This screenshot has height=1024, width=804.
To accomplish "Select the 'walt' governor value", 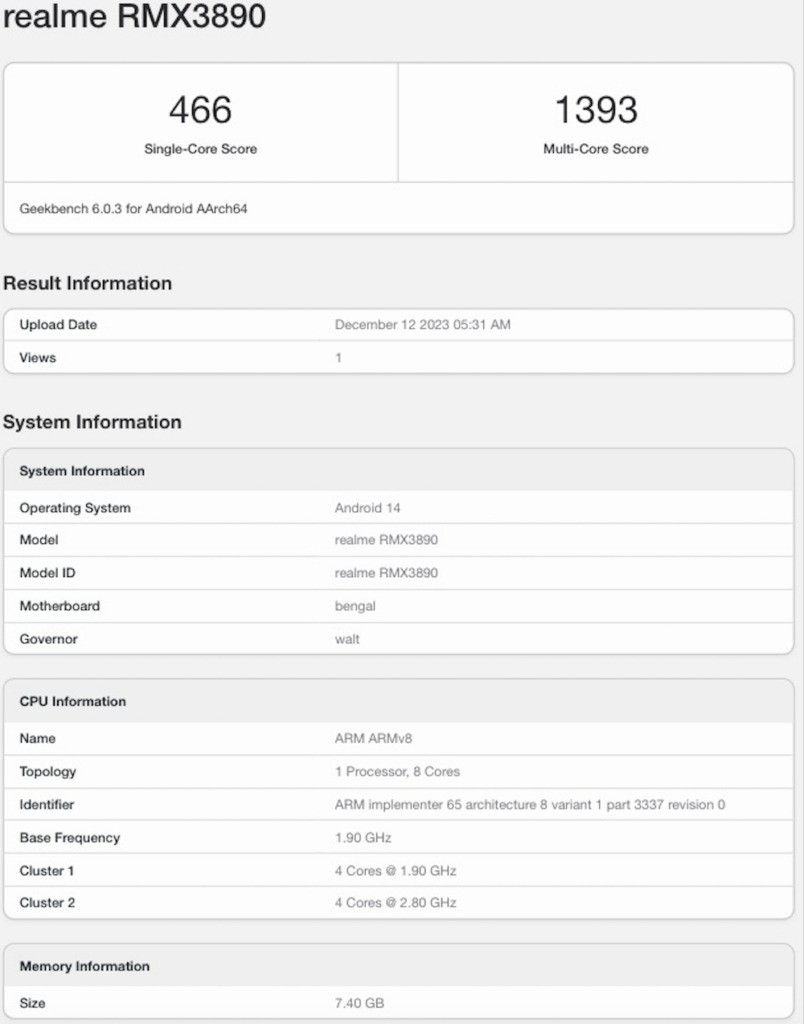I will click(347, 639).
